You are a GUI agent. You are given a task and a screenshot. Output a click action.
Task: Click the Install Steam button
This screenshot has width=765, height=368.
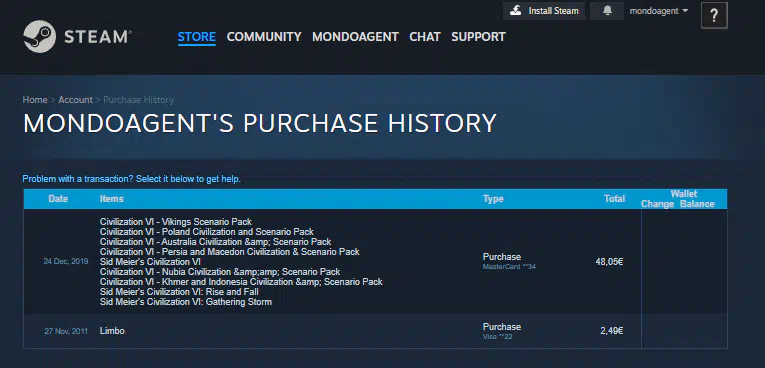tap(544, 11)
